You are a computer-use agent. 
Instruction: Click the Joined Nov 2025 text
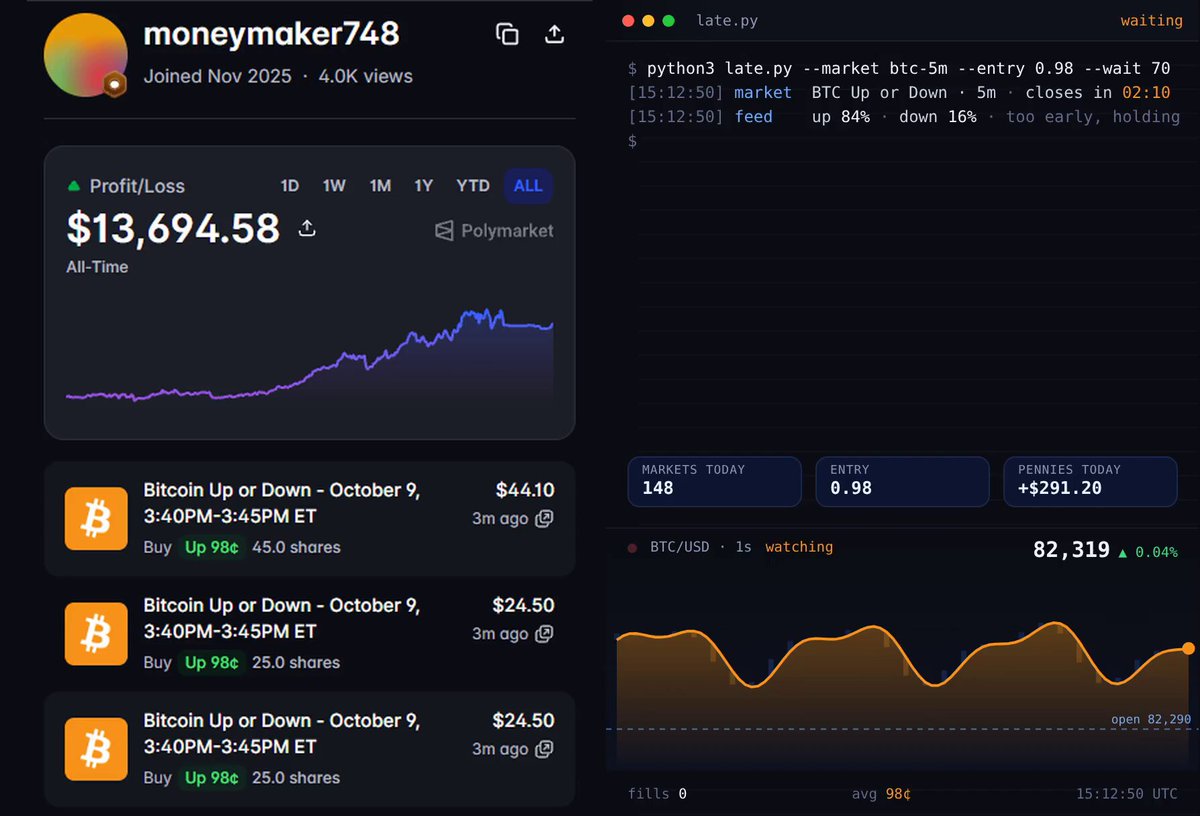(x=218, y=76)
